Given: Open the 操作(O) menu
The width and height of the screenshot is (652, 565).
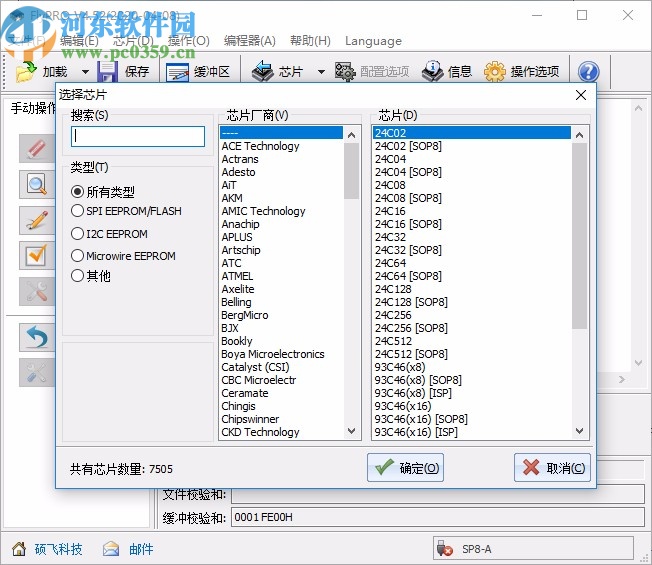Looking at the screenshot, I should click(x=189, y=41).
